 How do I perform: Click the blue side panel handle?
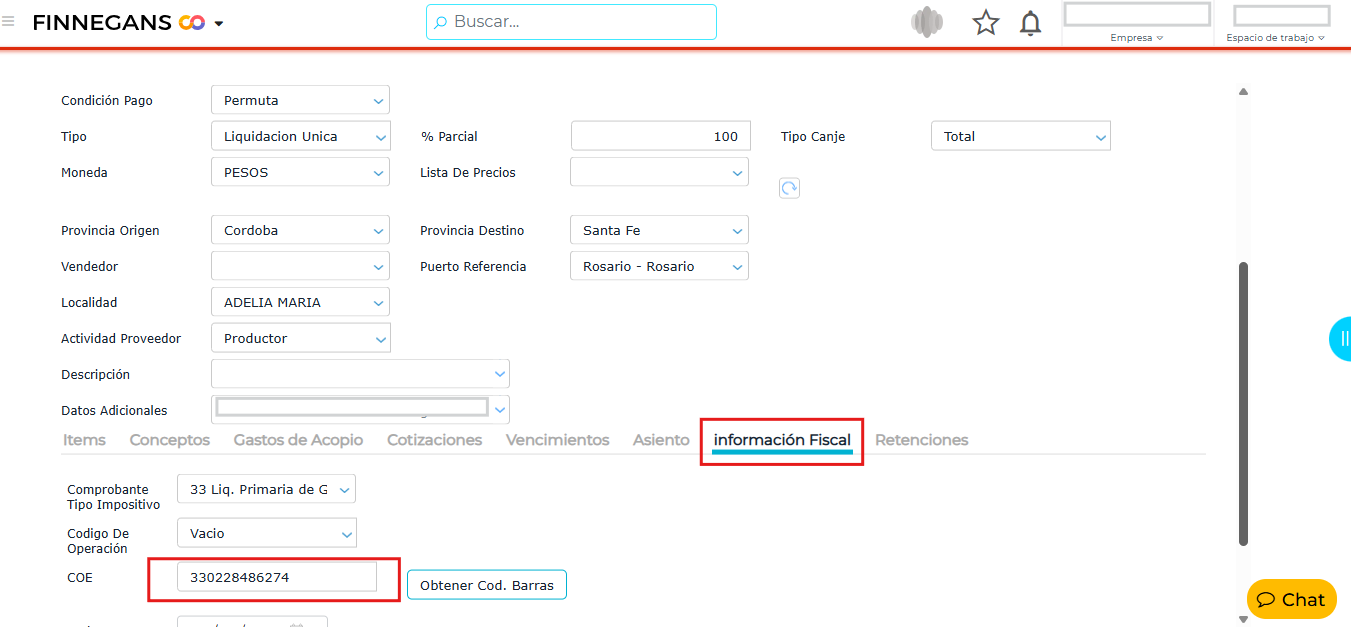1341,339
